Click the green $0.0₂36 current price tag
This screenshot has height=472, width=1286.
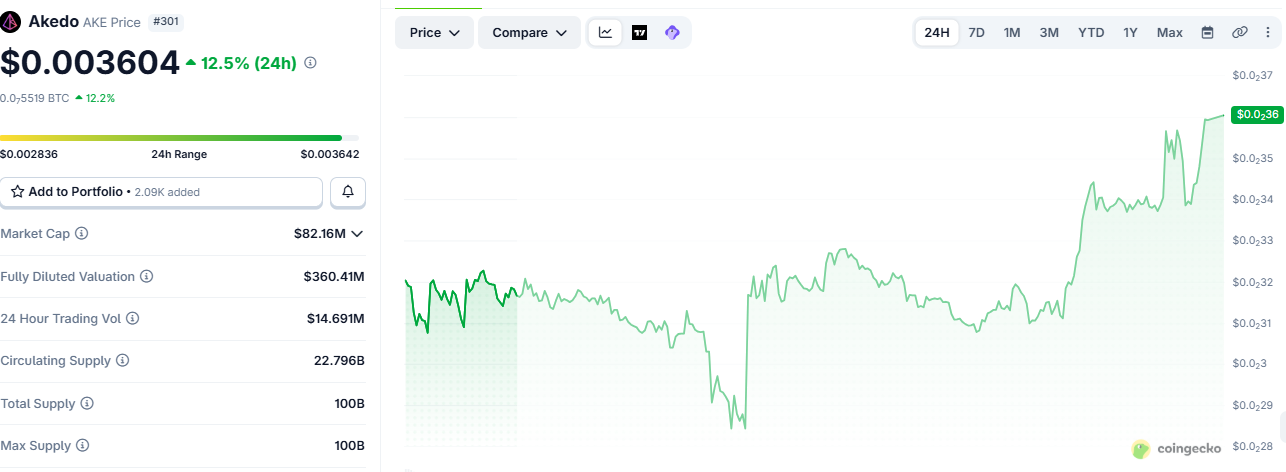(1257, 114)
